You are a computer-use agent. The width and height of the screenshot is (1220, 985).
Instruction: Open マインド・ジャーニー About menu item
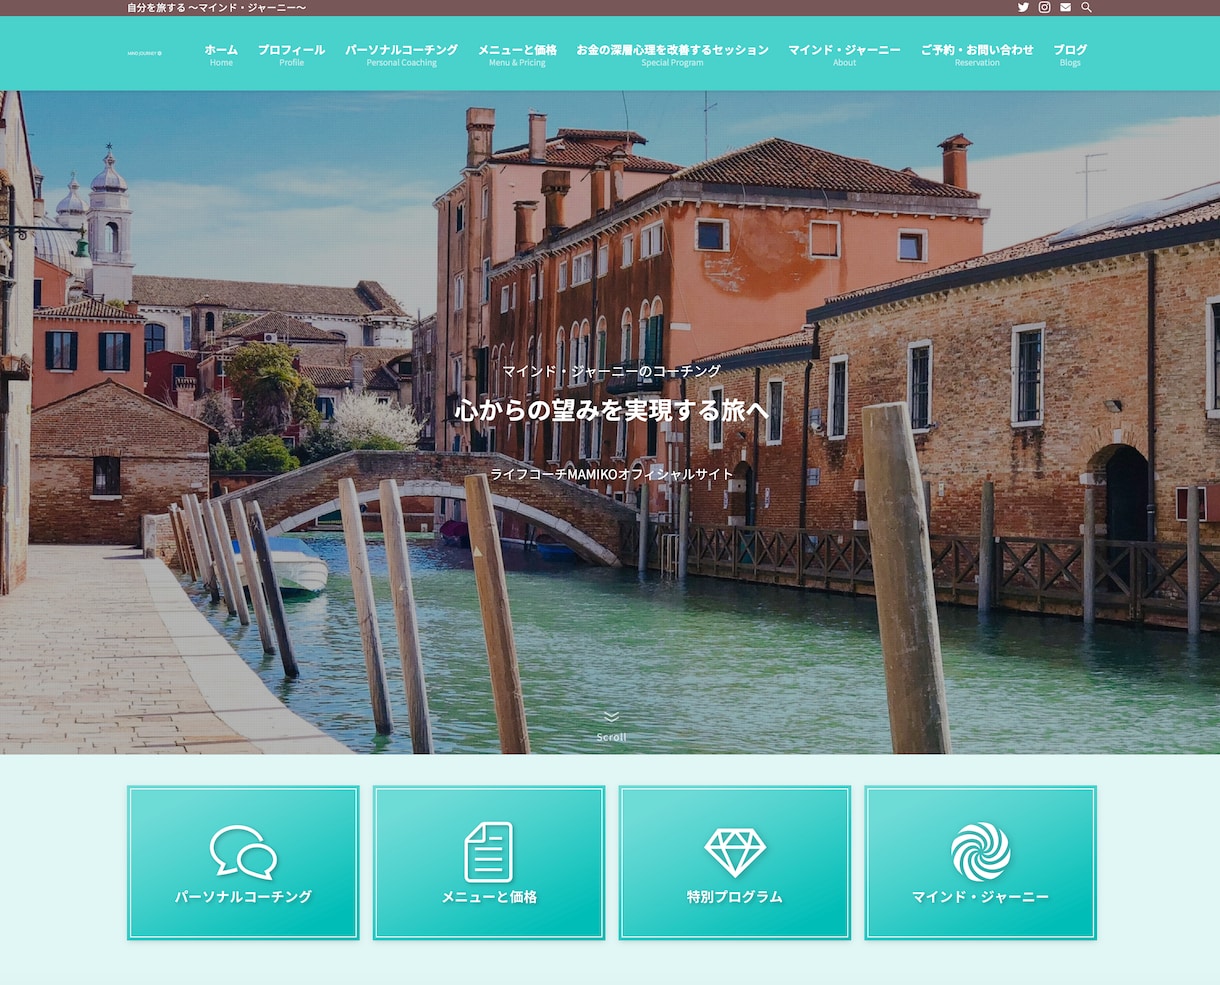844,55
